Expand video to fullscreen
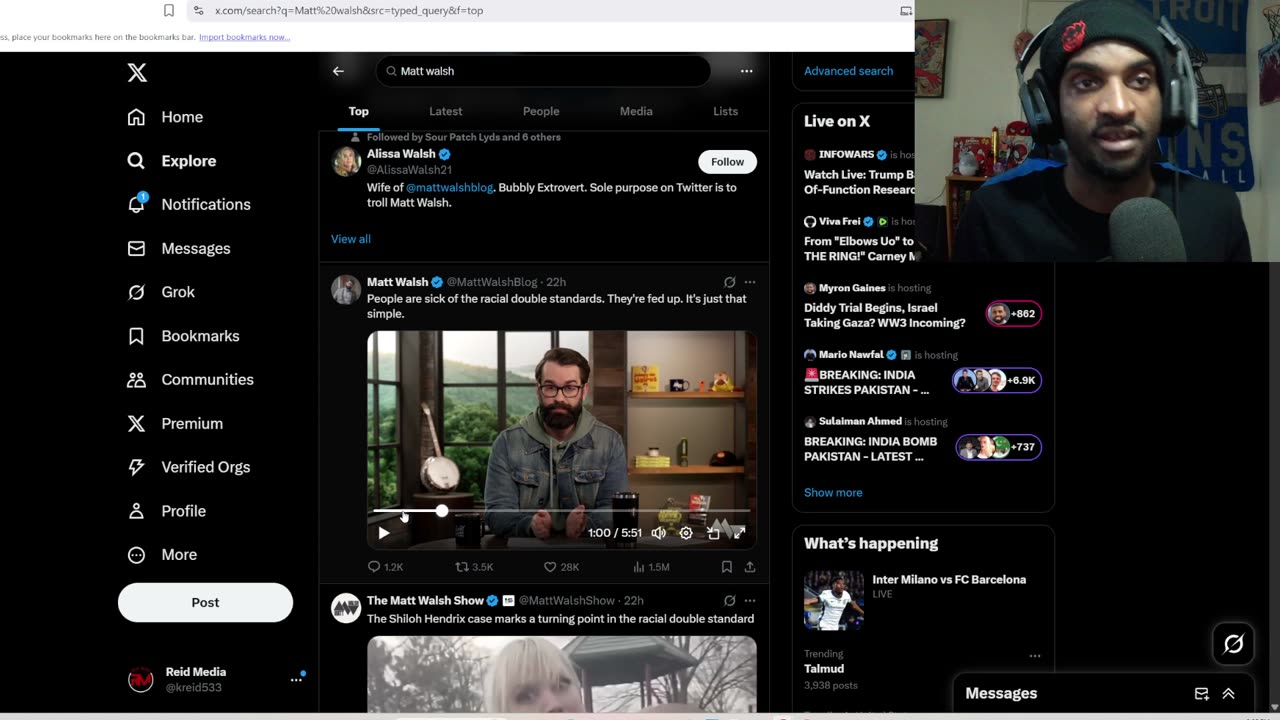Screen dimensions: 1280x720 (739, 533)
